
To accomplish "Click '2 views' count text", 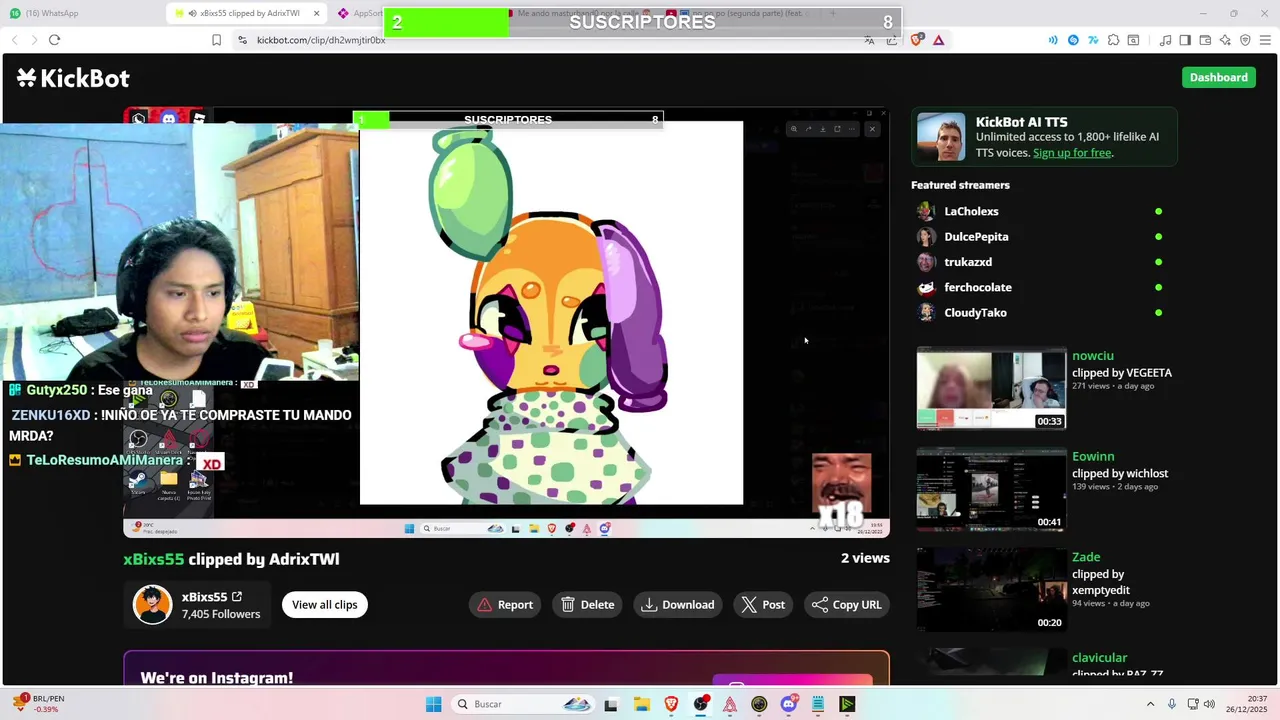I will (865, 558).
